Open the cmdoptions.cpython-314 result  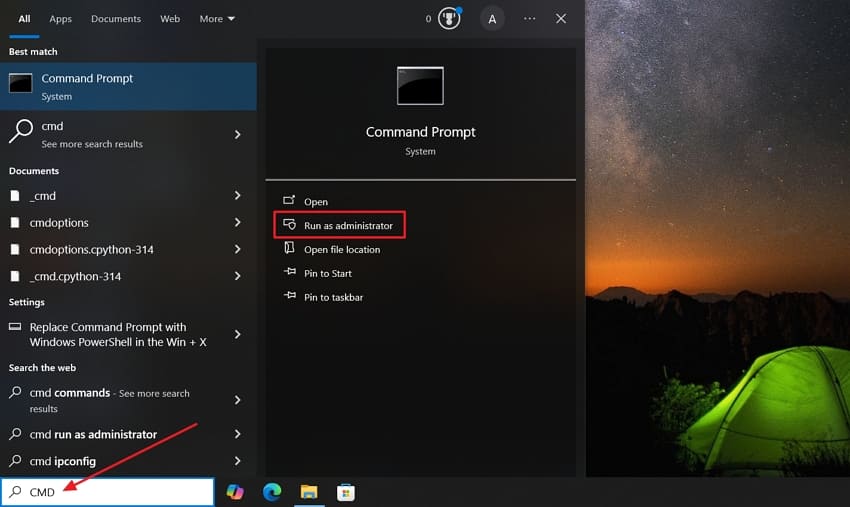point(128,249)
